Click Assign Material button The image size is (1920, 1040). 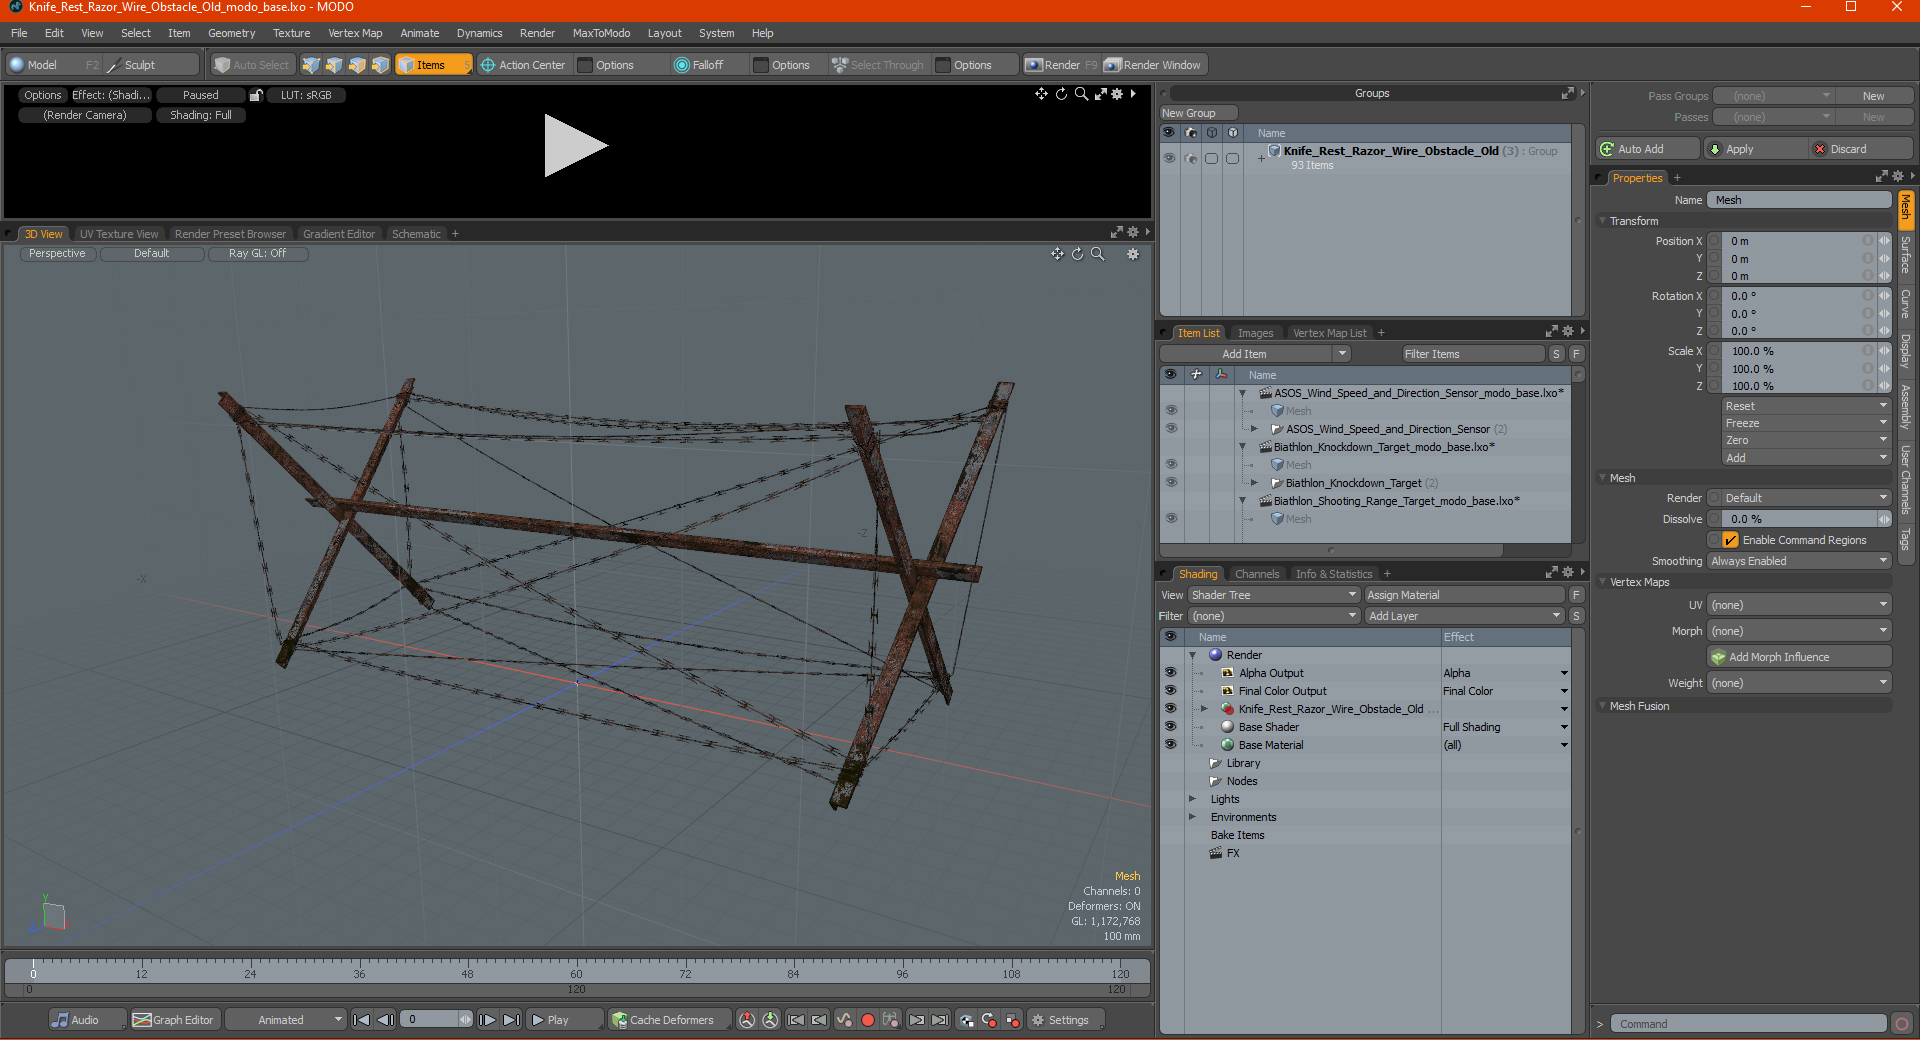[1464, 595]
